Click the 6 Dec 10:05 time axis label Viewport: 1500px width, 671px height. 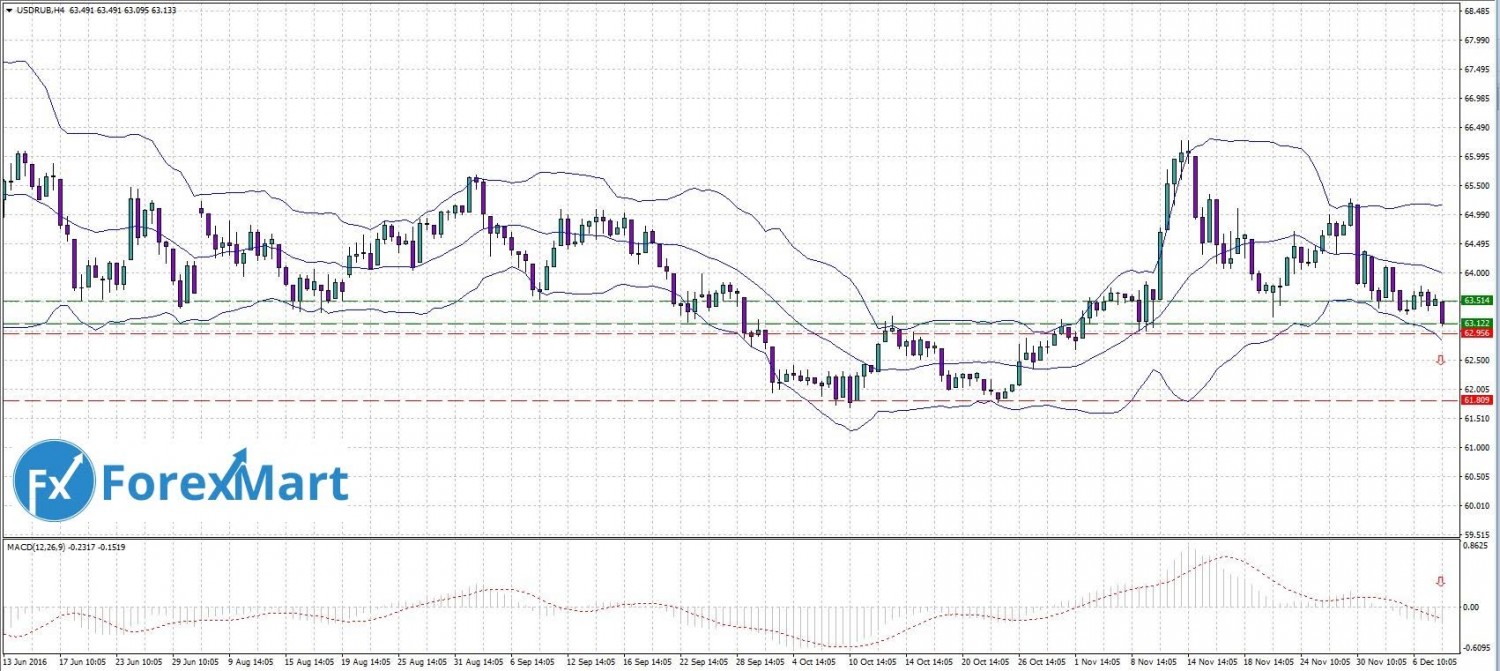tap(1433, 661)
